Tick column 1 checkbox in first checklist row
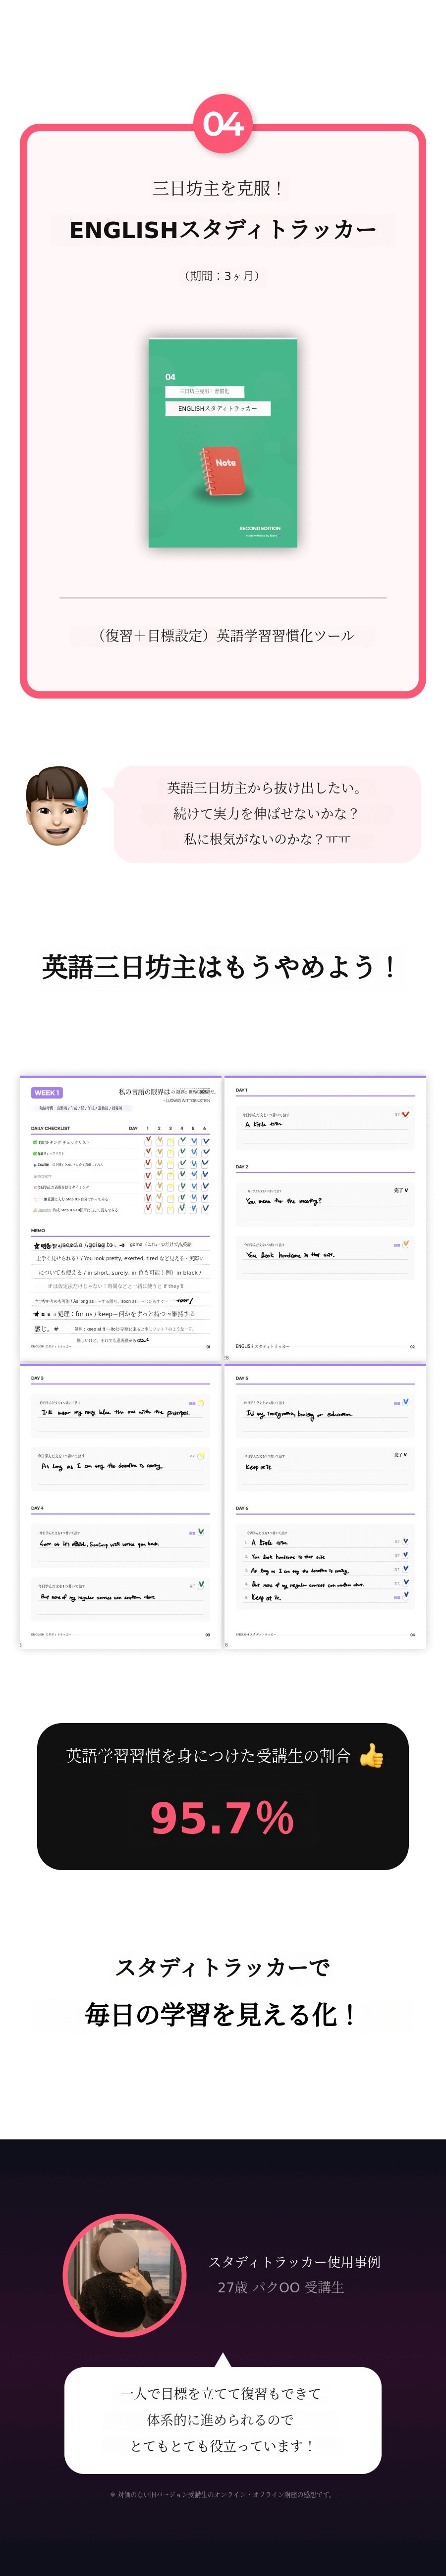 (148, 1140)
